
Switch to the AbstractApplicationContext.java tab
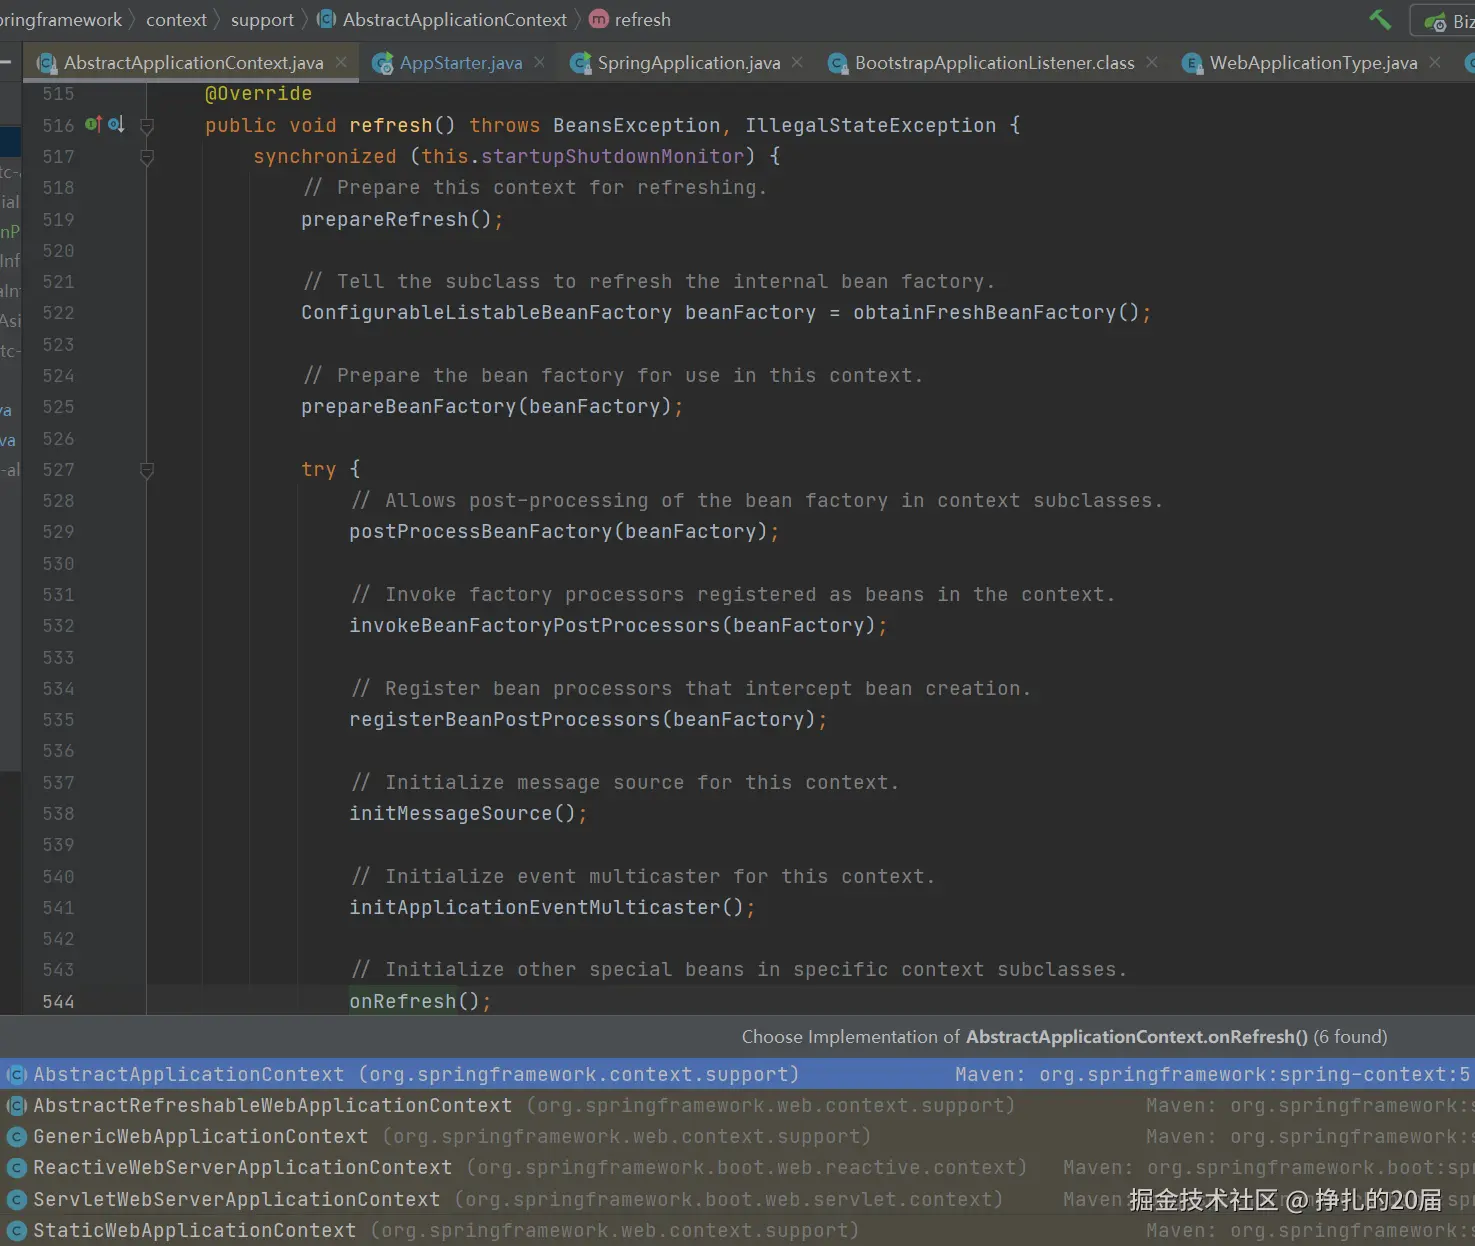point(193,63)
